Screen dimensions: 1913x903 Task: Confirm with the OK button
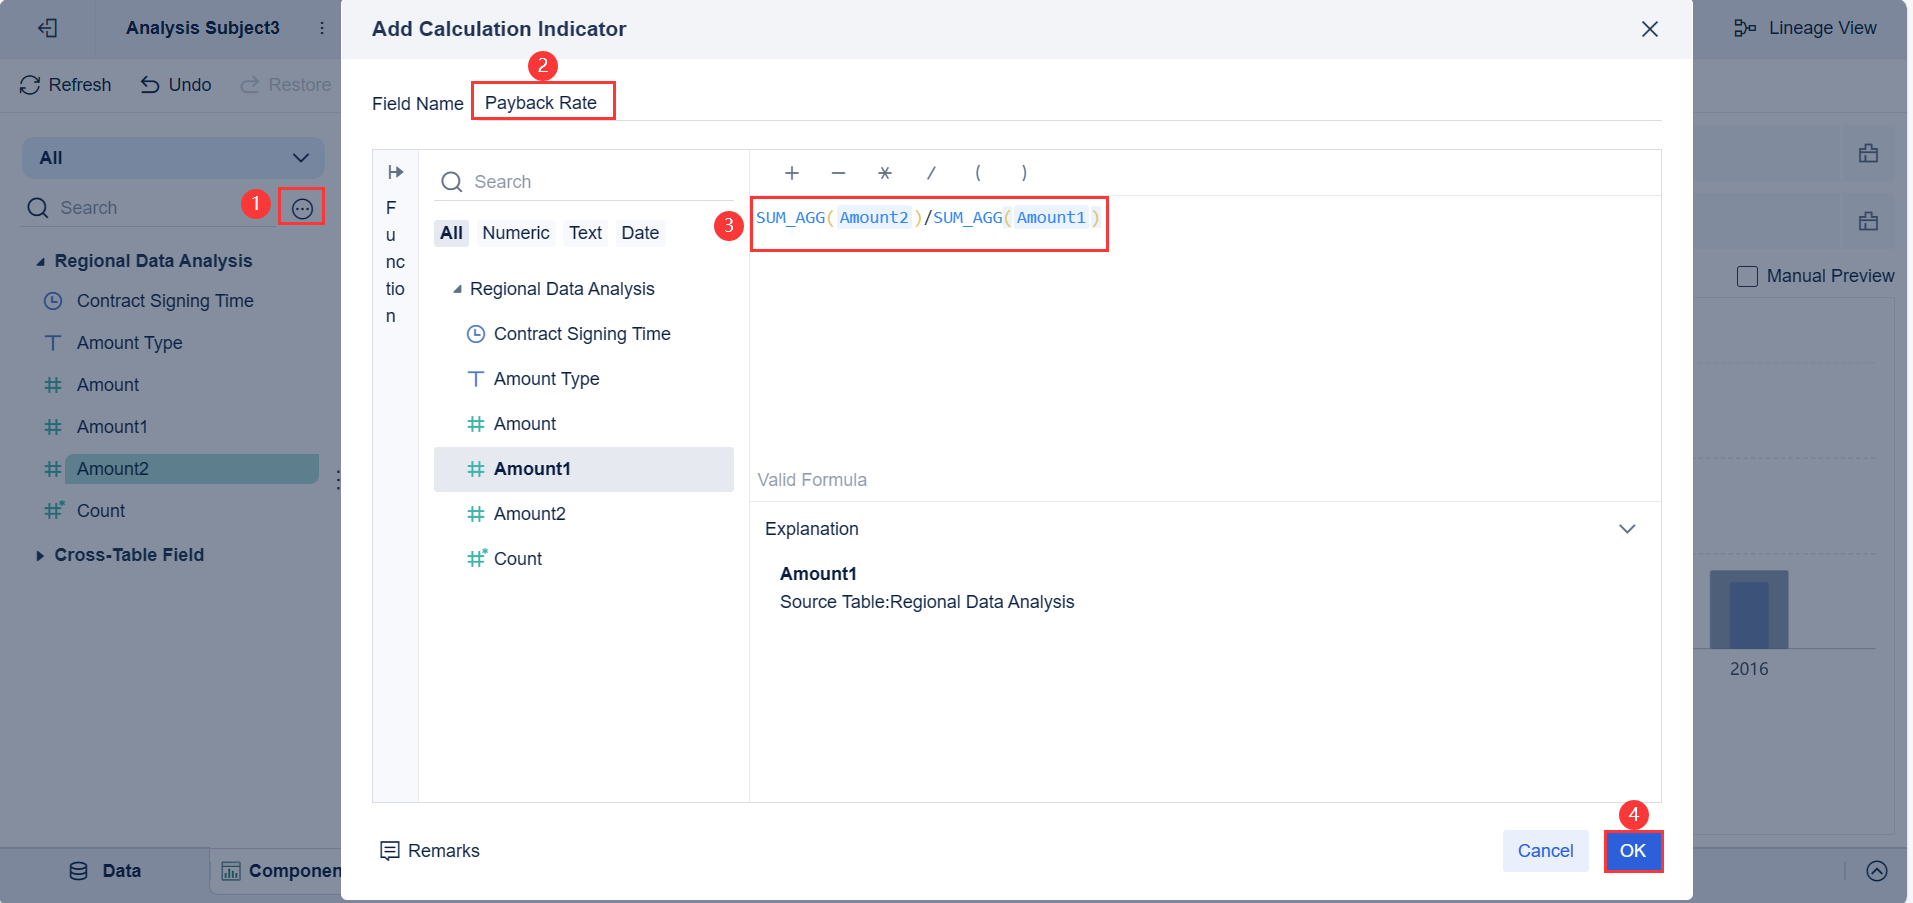tap(1632, 851)
